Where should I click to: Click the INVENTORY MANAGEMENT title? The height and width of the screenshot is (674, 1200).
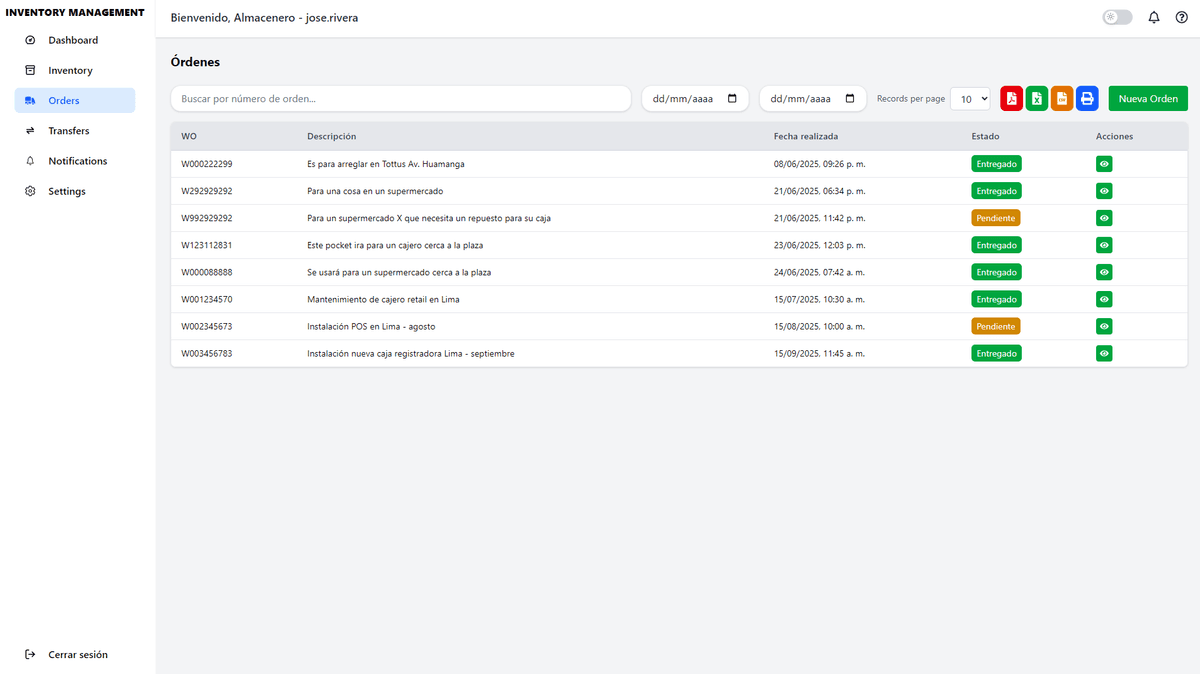tap(75, 13)
